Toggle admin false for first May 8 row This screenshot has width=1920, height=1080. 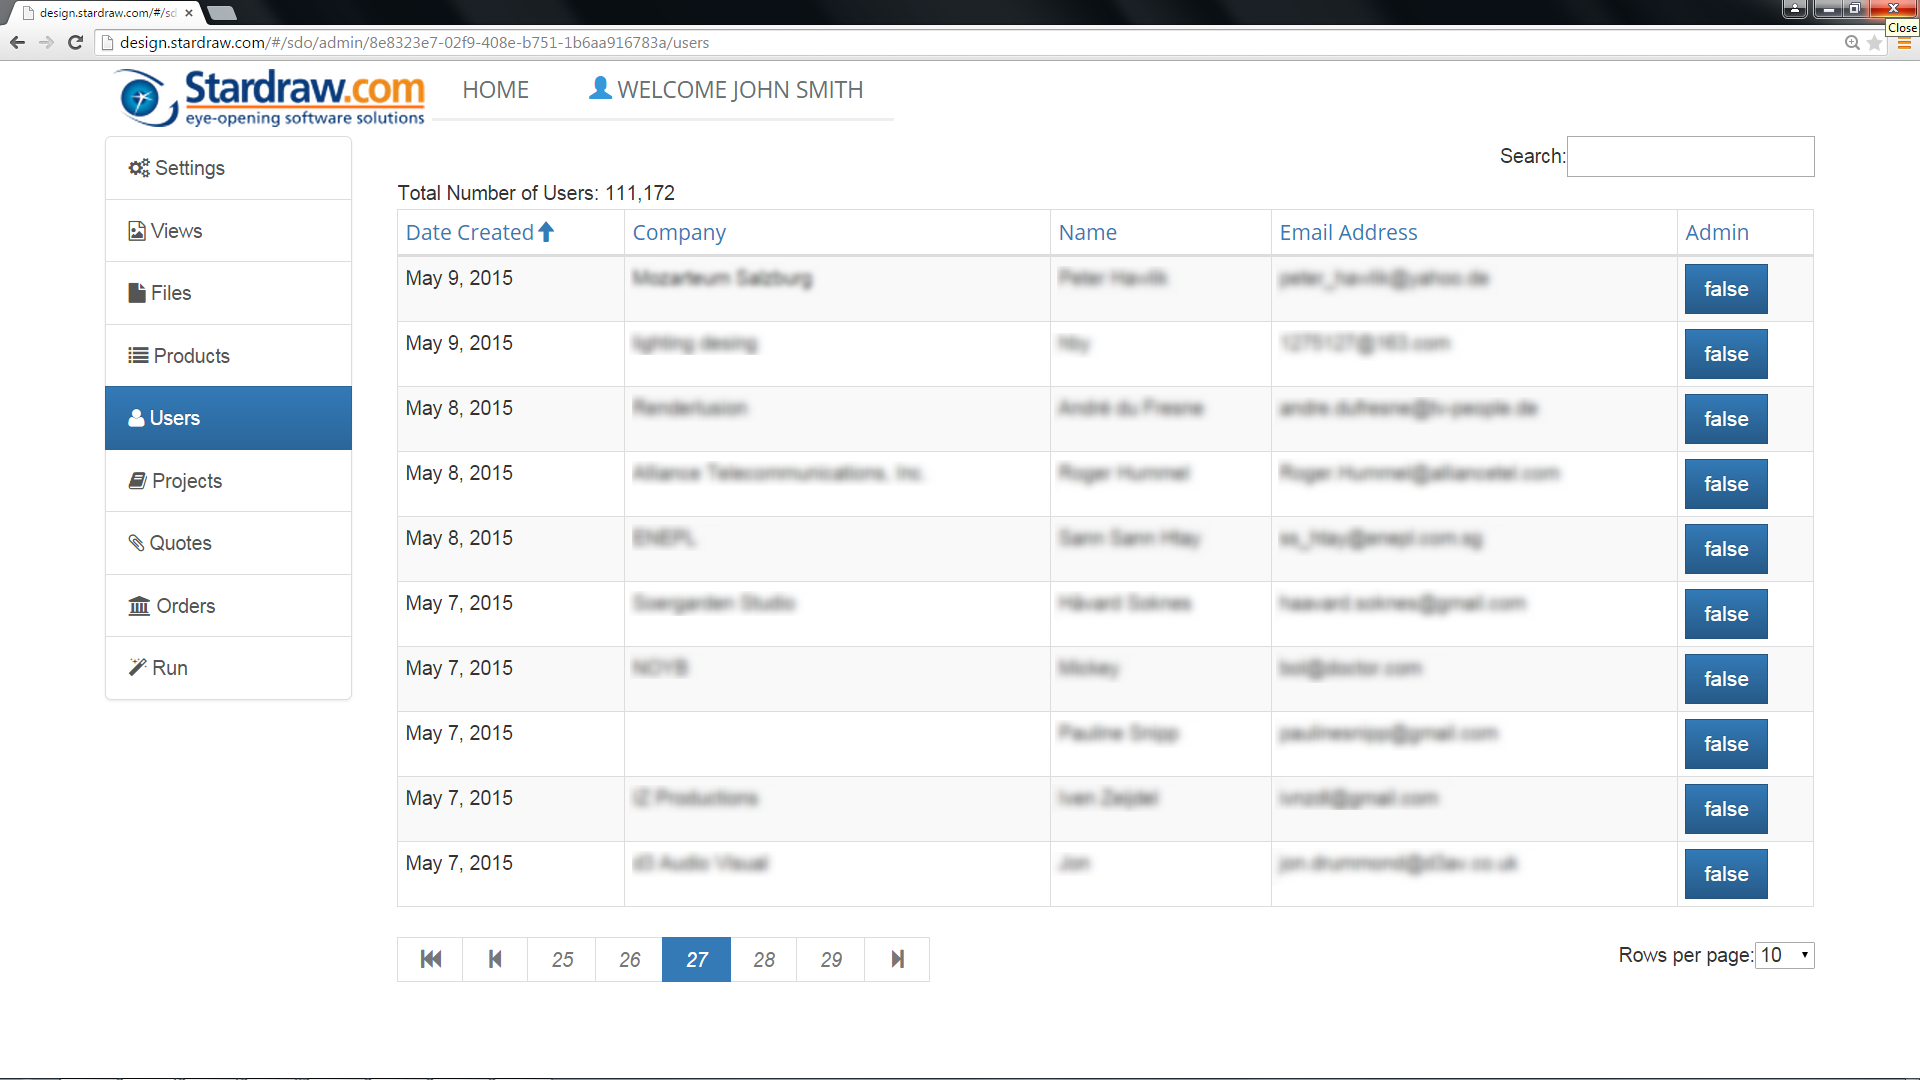(x=1725, y=419)
